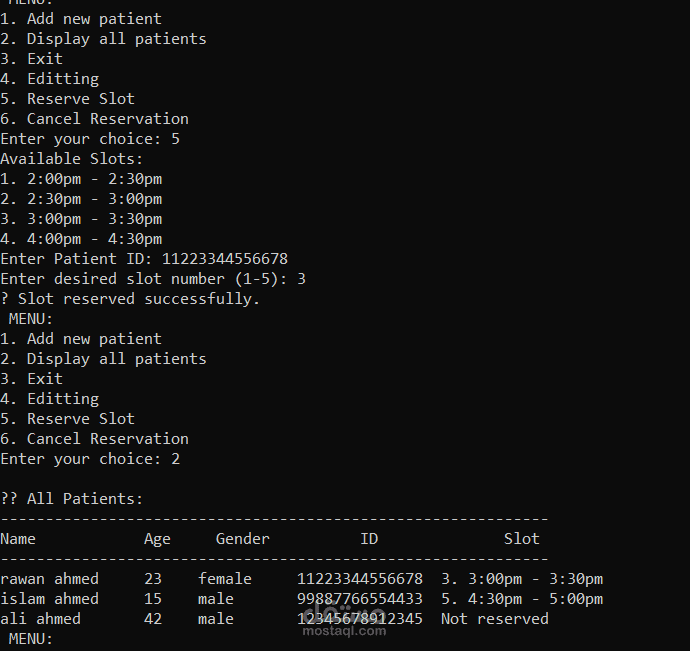Click the 'Slot' column header
The image size is (690, 651).
[x=522, y=539]
